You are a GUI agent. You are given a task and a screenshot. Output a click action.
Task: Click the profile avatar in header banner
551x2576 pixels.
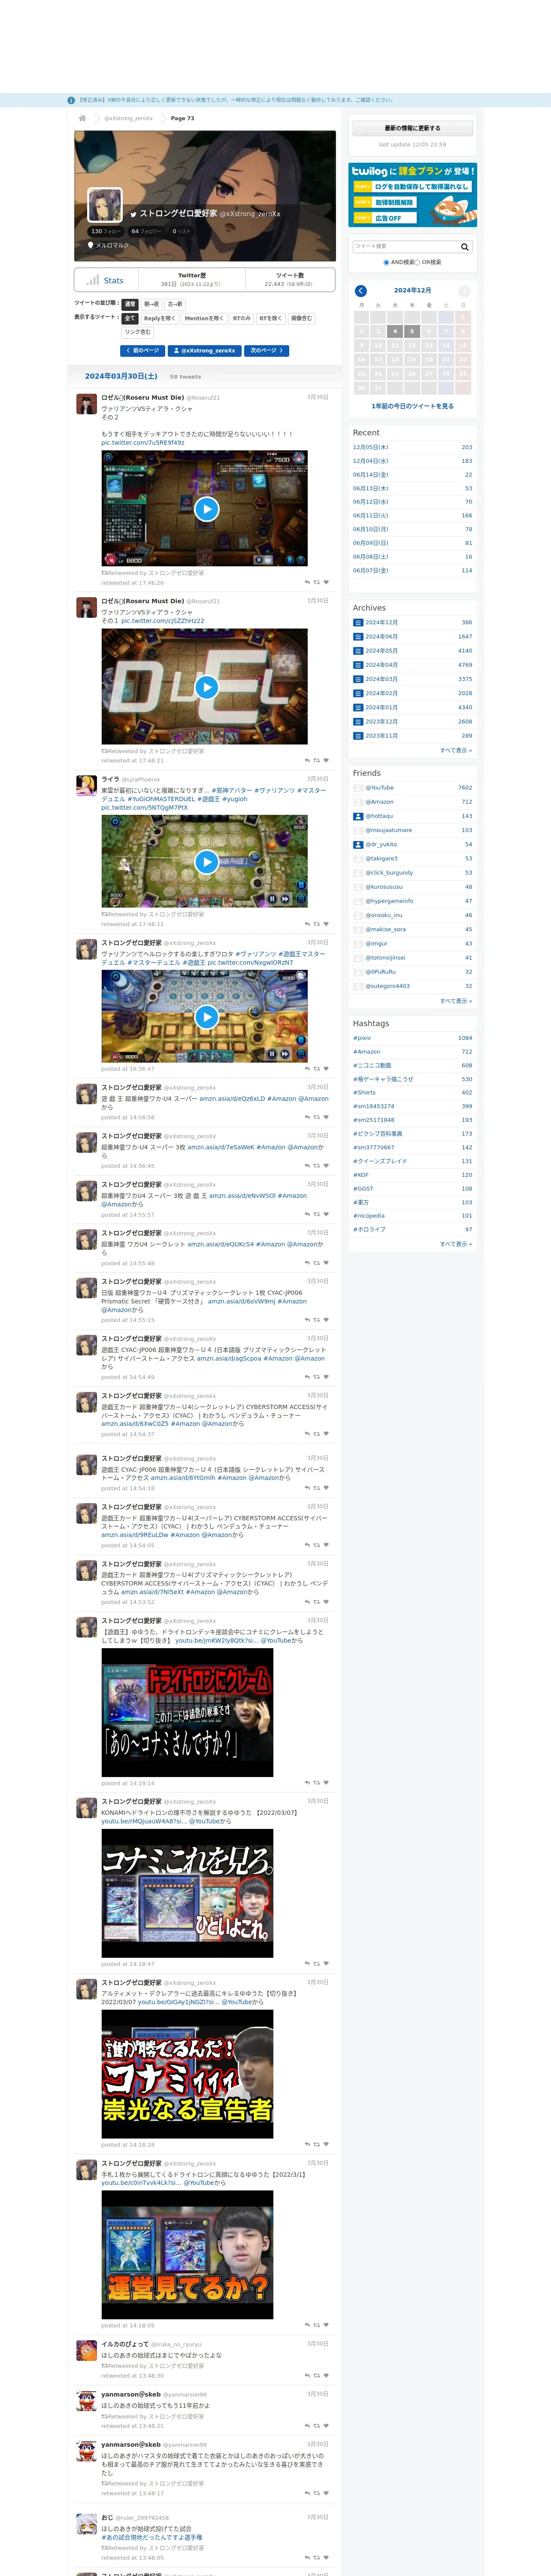coord(105,205)
